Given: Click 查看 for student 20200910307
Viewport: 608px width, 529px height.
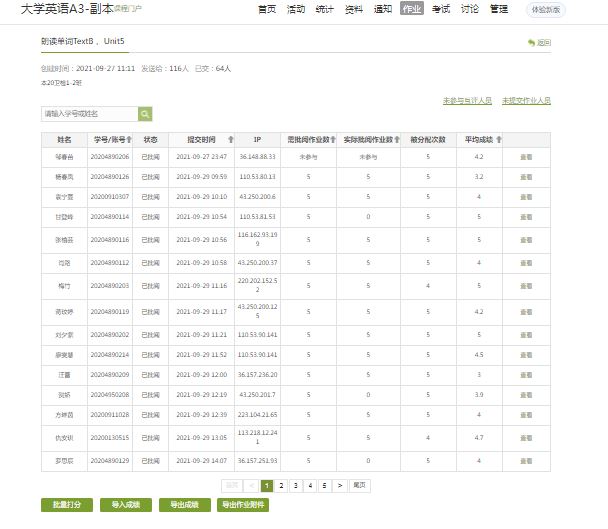Looking at the screenshot, I should [526, 197].
